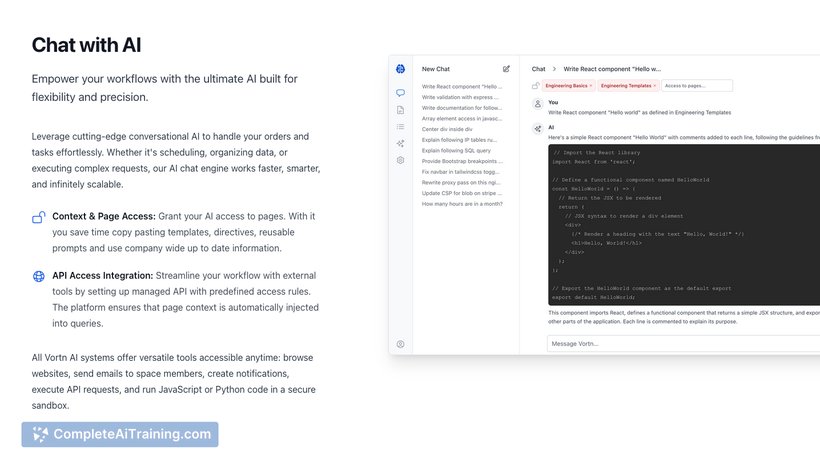Image resolution: width=820 pixels, height=460 pixels.
Task: Click the 'You' sender name
Action: click(x=553, y=102)
